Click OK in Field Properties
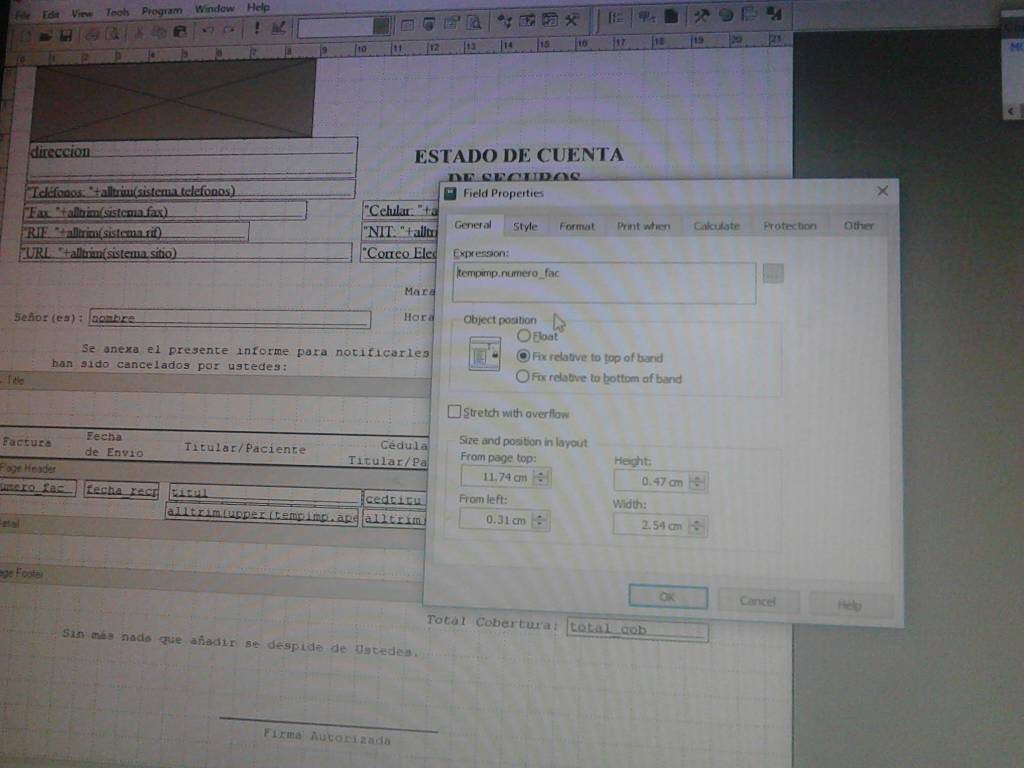Screen dimensions: 1024x768 pyautogui.click(x=667, y=597)
